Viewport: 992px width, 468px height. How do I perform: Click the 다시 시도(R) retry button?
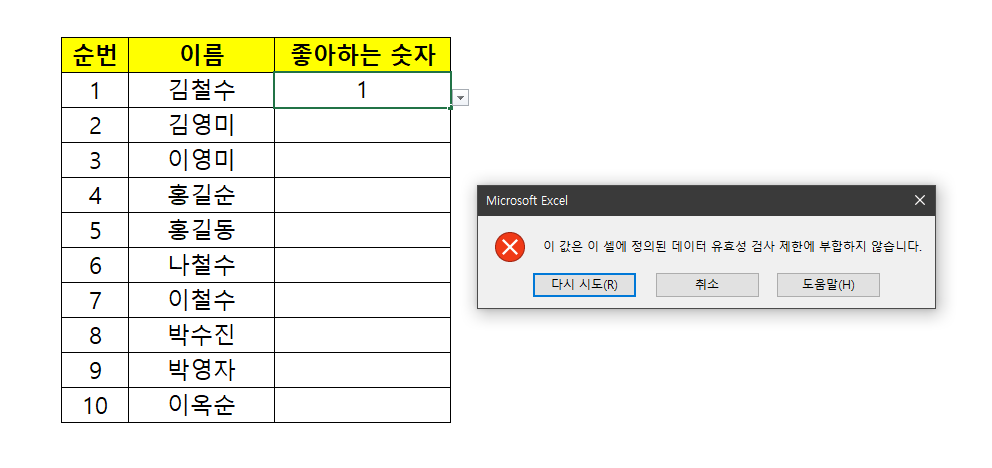click(x=584, y=285)
